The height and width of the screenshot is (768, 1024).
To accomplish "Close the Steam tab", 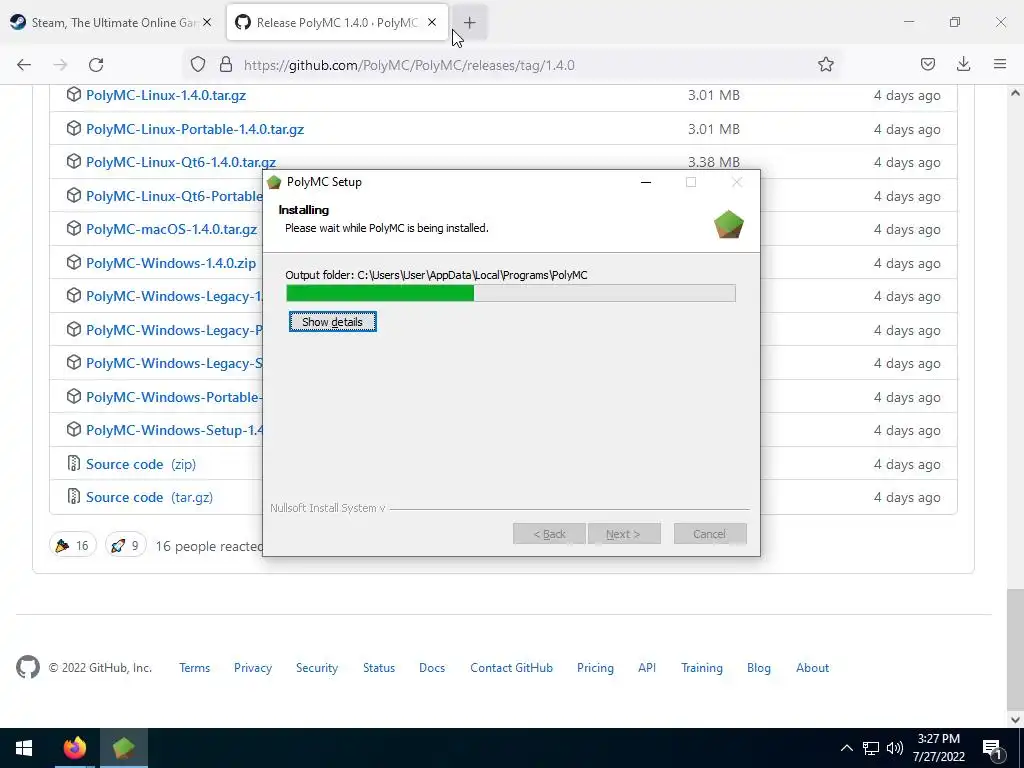I will tap(207, 22).
